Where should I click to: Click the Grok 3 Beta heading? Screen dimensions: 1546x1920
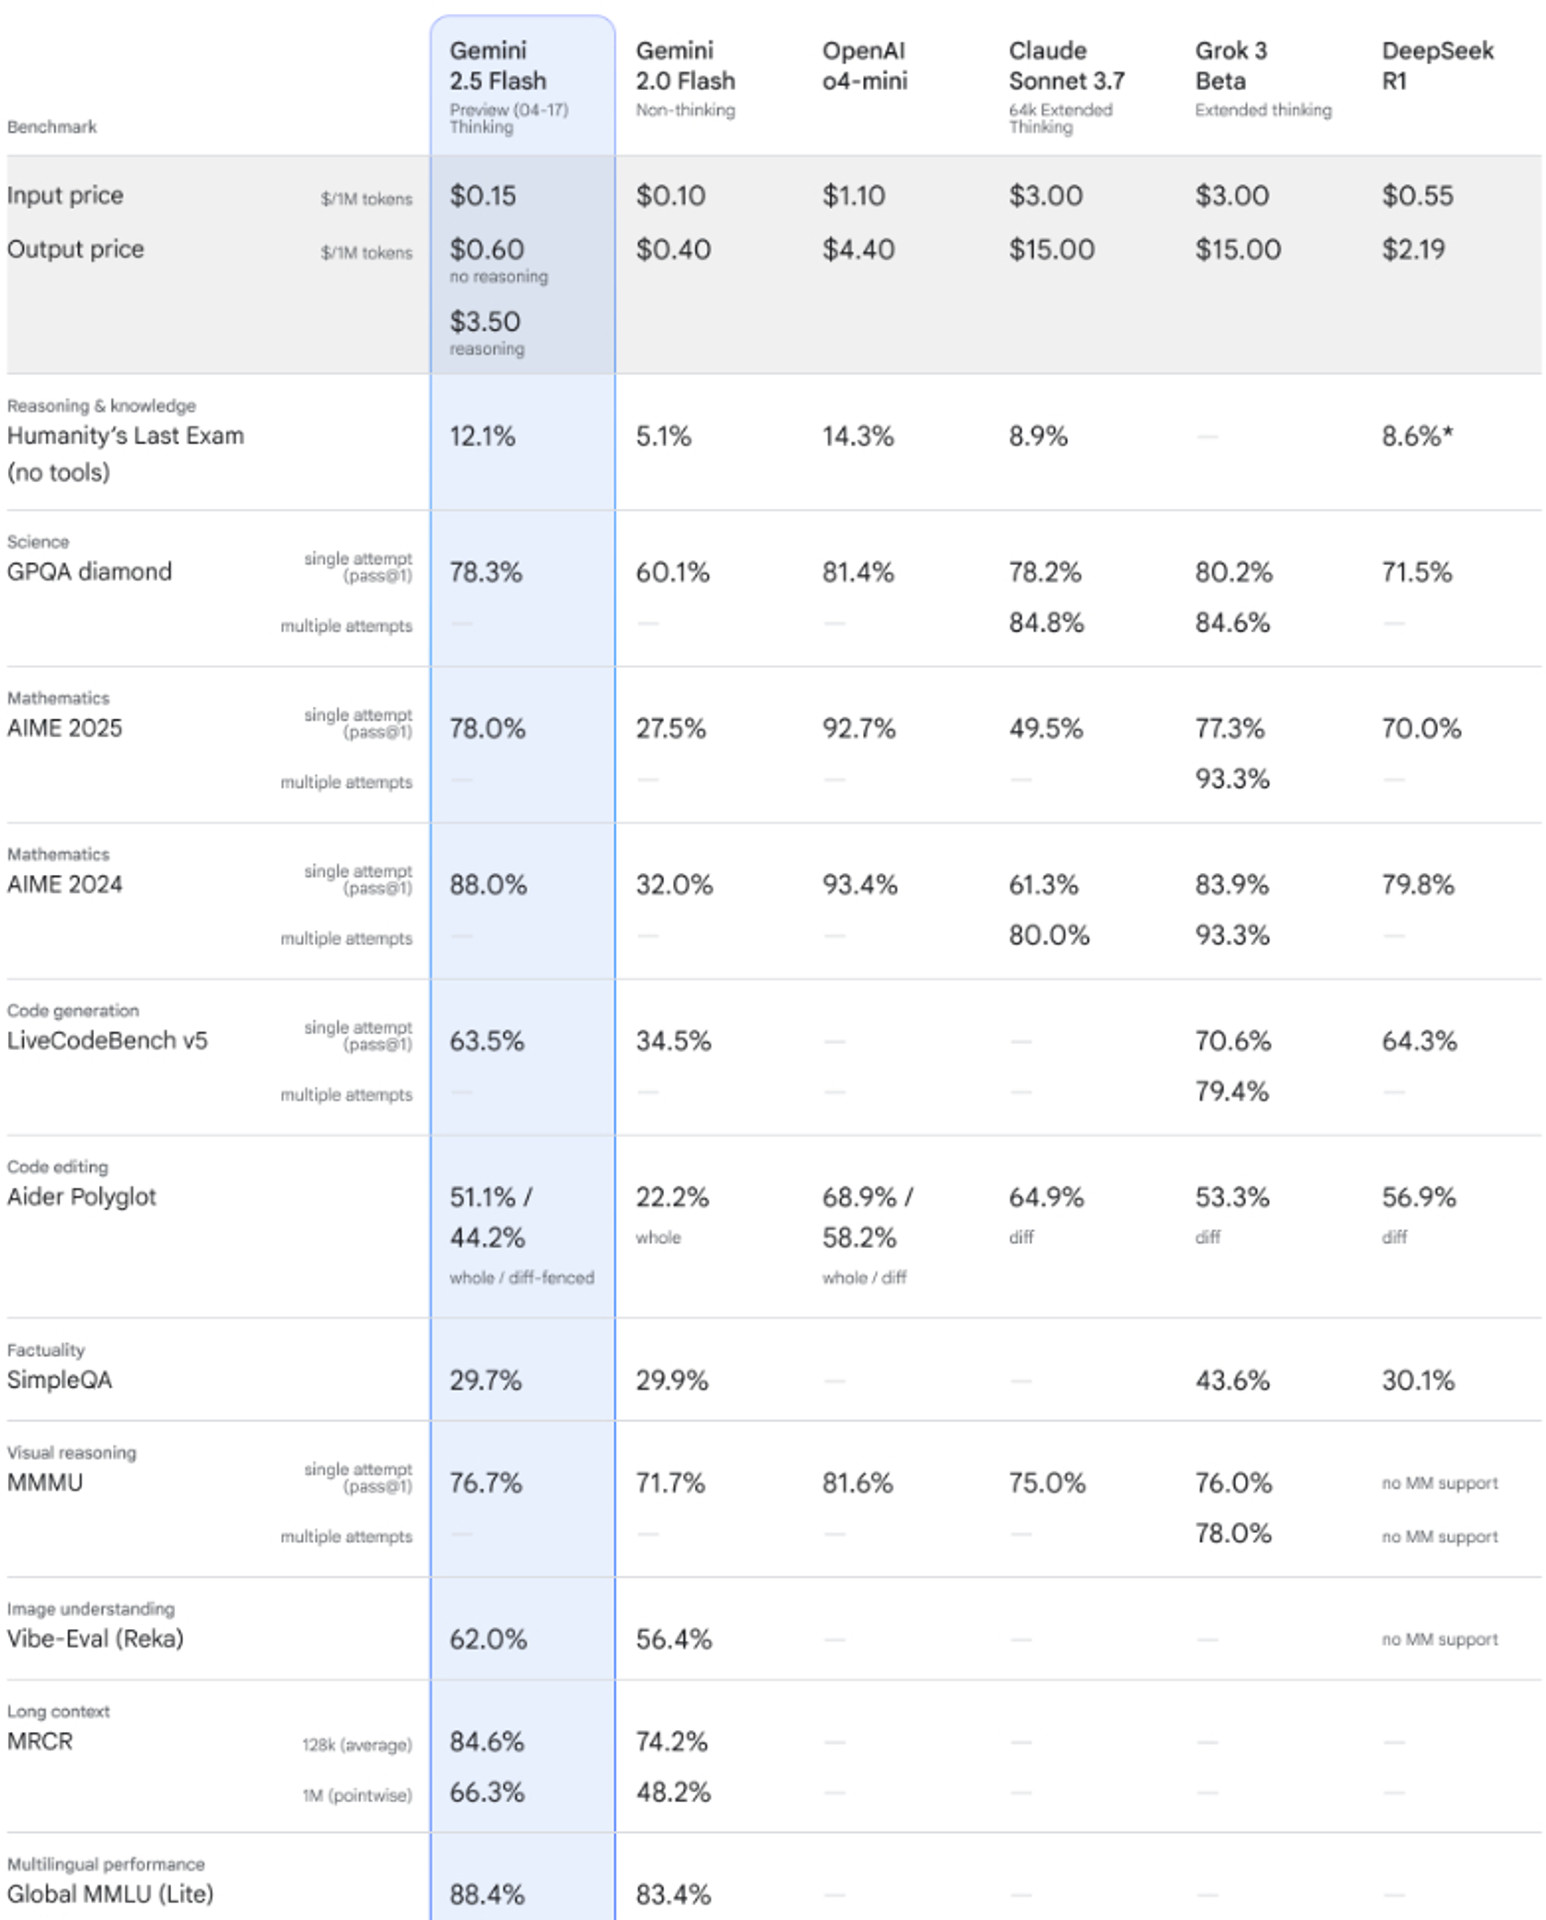1231,65
